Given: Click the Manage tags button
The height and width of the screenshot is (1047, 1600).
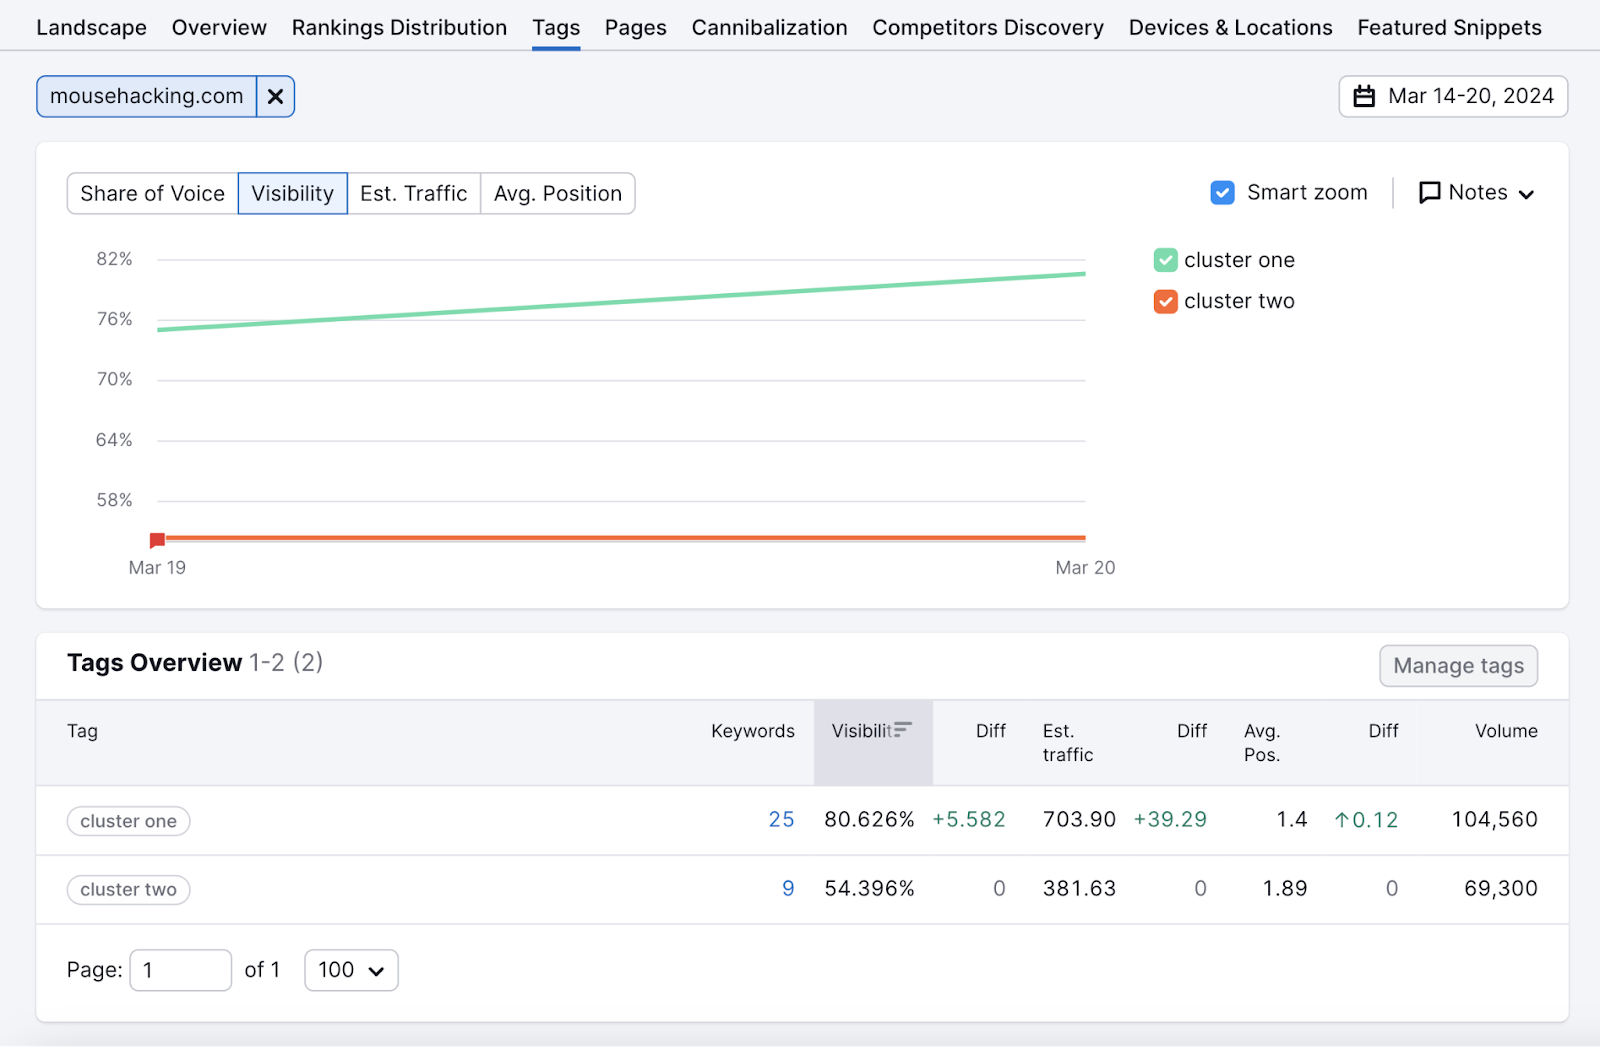Looking at the screenshot, I should coord(1458,665).
